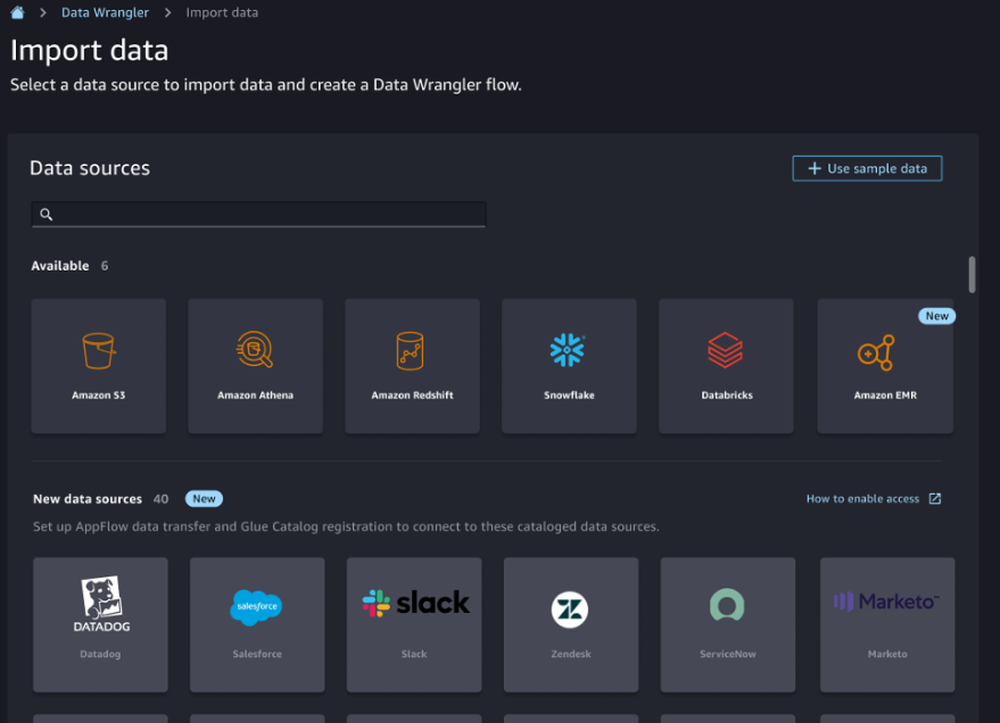Image resolution: width=1000 pixels, height=723 pixels.
Task: Click the Zendesk card label
Action: click(x=571, y=654)
